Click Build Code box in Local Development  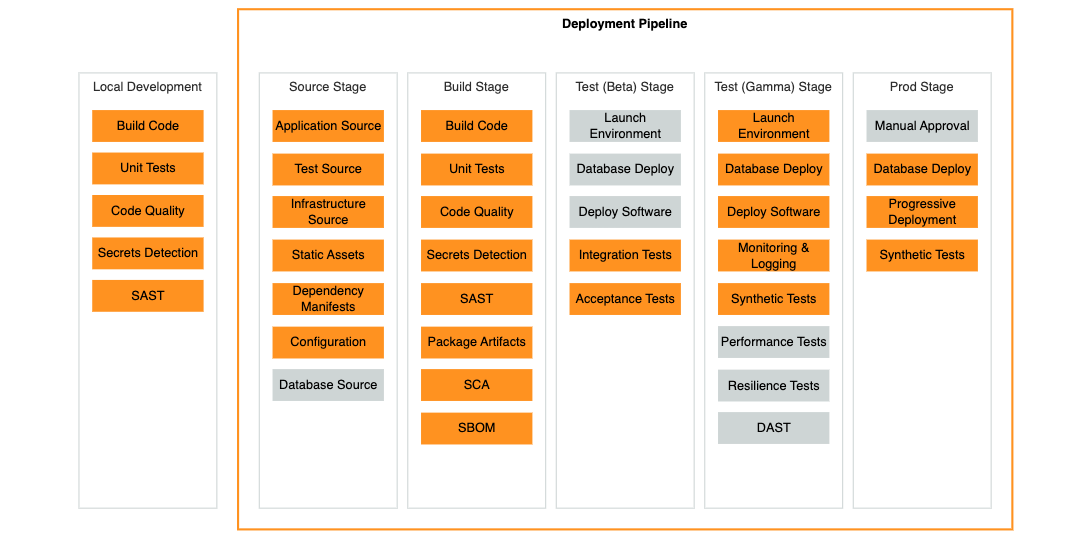147,126
